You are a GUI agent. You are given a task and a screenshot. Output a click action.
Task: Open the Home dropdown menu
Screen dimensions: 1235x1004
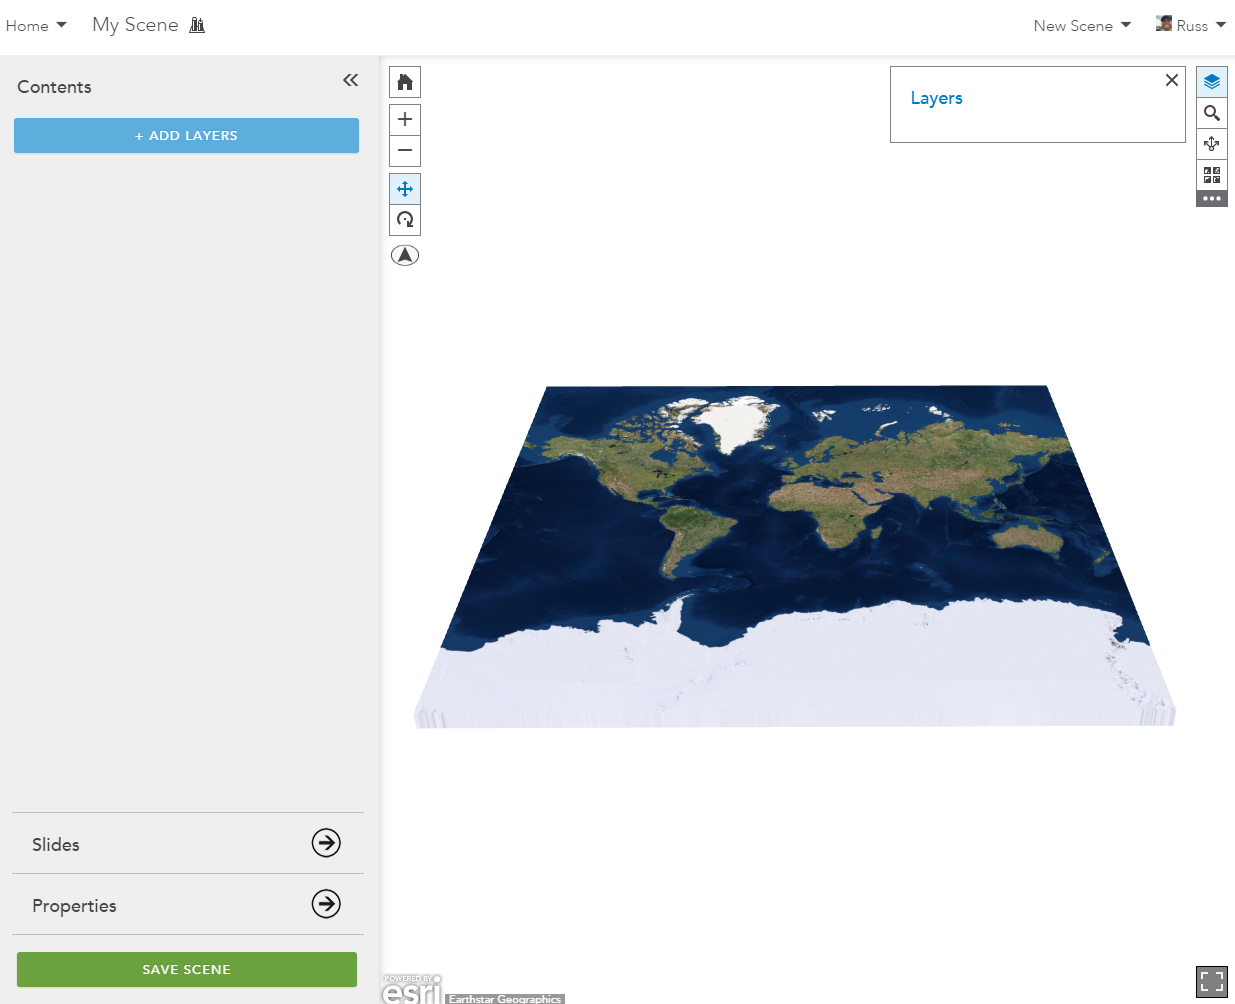click(36, 26)
